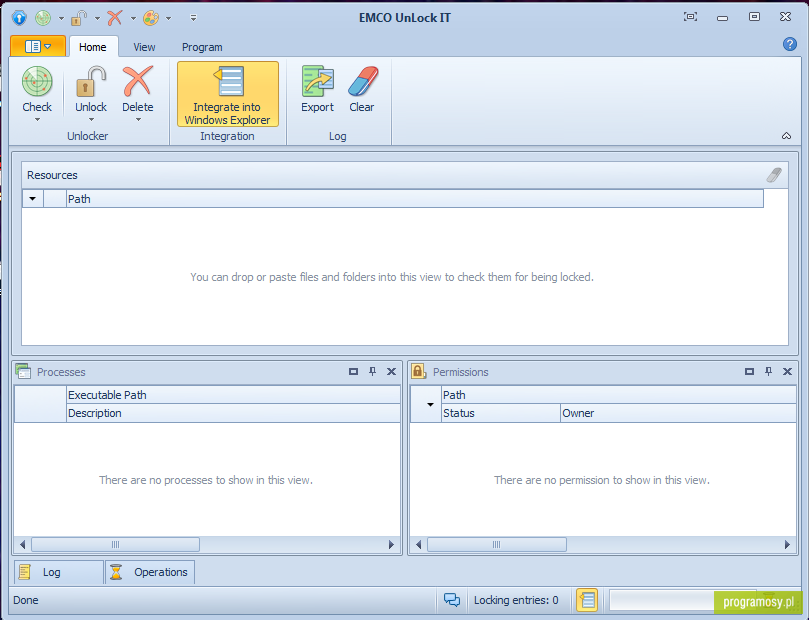This screenshot has height=620, width=809.
Task: Open the Log bottom tab
Action: click(x=58, y=572)
